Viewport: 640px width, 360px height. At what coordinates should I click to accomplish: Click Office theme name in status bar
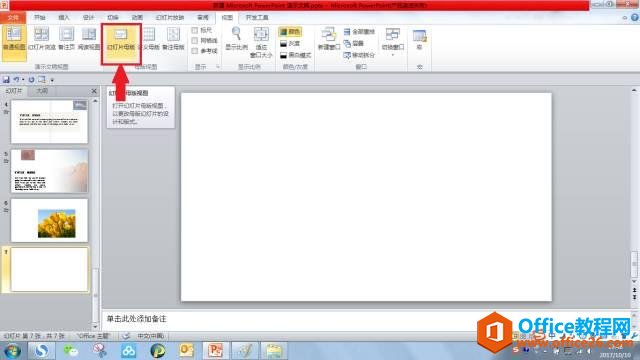click(93, 336)
